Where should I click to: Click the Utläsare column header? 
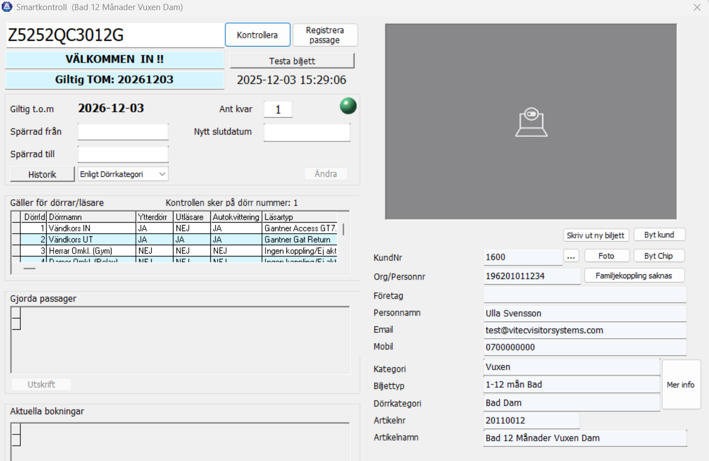pos(192,217)
